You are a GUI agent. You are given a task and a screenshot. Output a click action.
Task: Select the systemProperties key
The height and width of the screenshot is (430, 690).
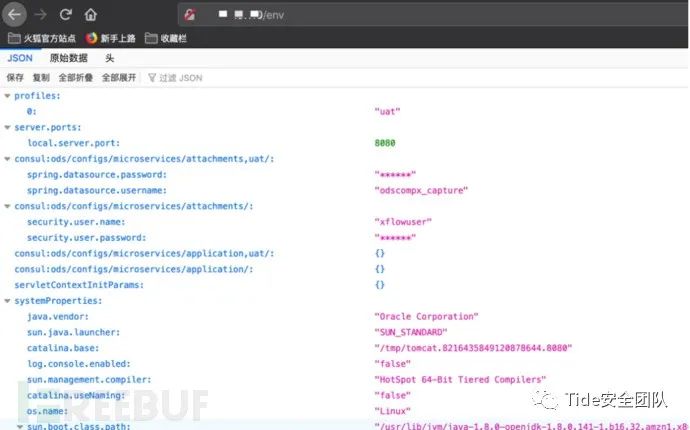coord(58,301)
